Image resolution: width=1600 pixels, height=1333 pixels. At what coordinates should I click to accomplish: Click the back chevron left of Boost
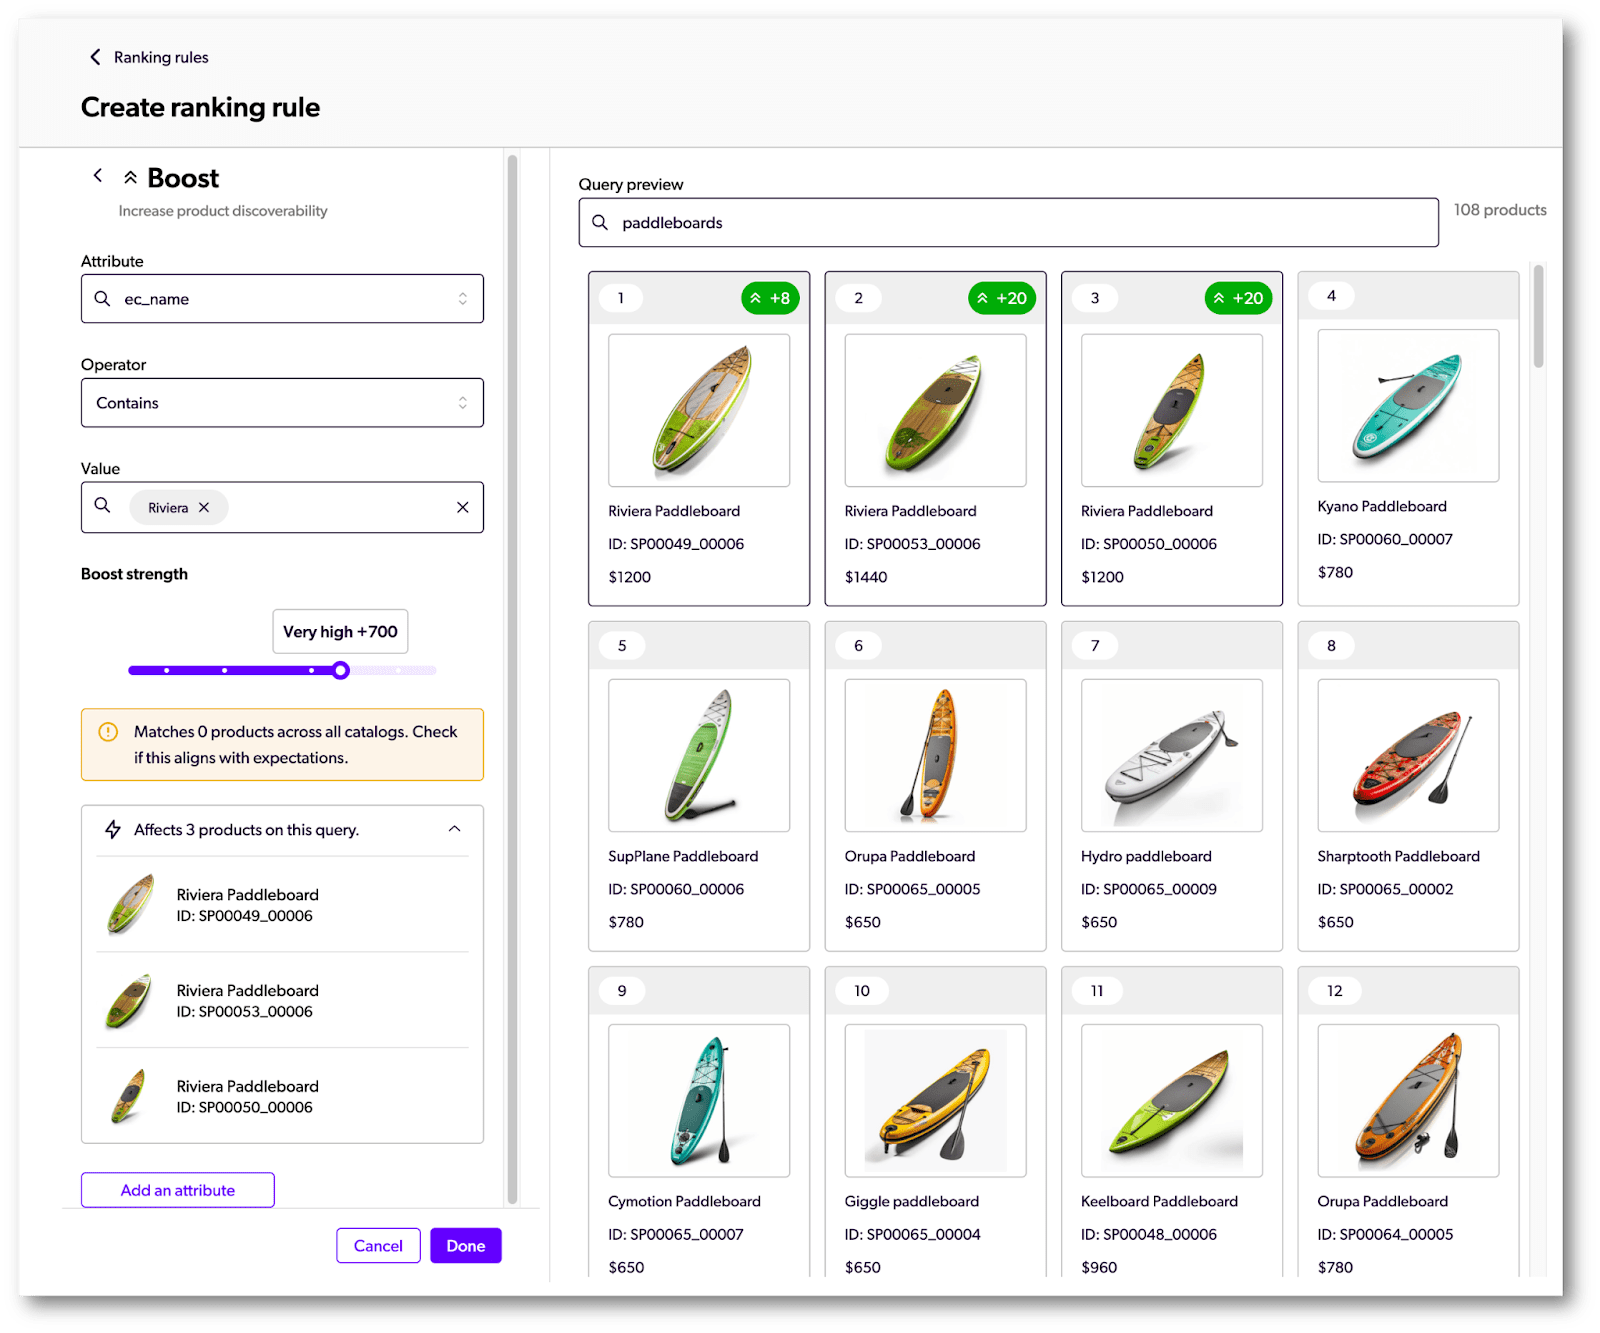coord(98,176)
